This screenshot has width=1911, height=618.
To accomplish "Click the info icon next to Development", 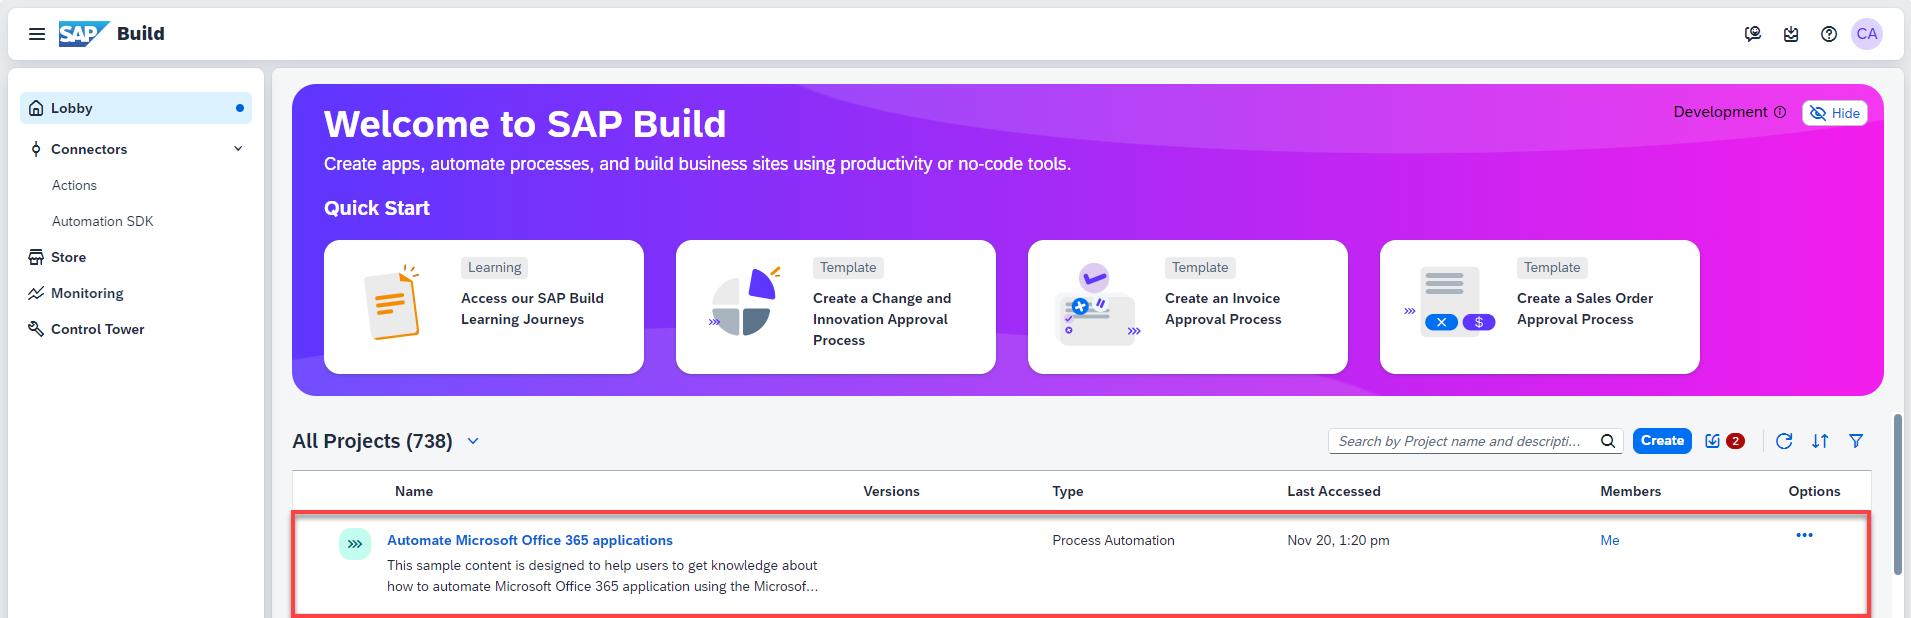I will click(1780, 112).
